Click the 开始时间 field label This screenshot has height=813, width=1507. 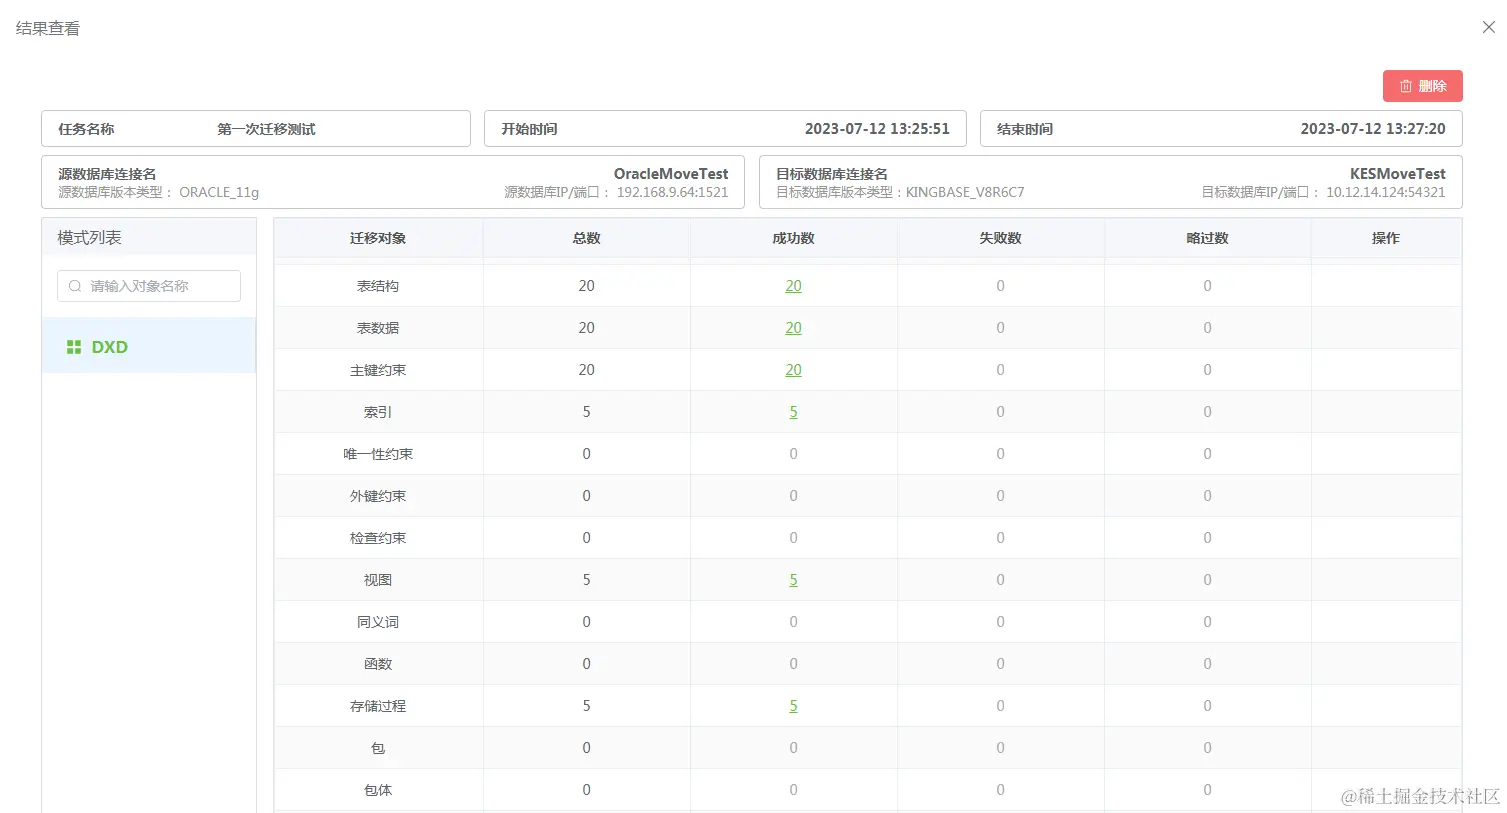(x=529, y=129)
